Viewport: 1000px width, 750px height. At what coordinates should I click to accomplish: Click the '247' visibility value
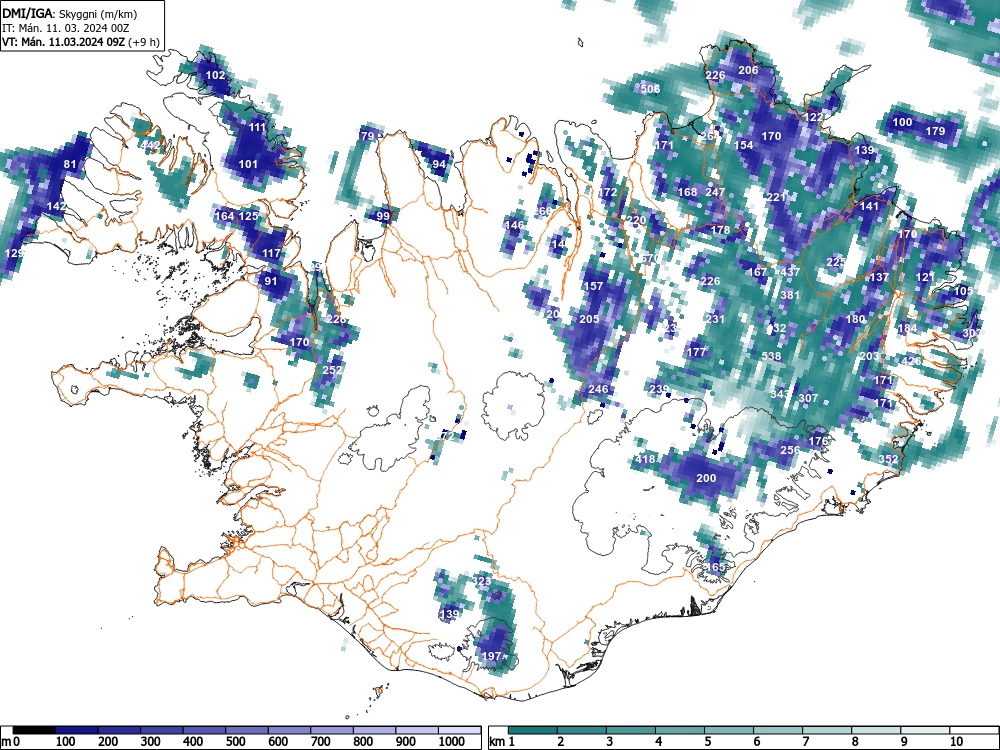(x=716, y=191)
